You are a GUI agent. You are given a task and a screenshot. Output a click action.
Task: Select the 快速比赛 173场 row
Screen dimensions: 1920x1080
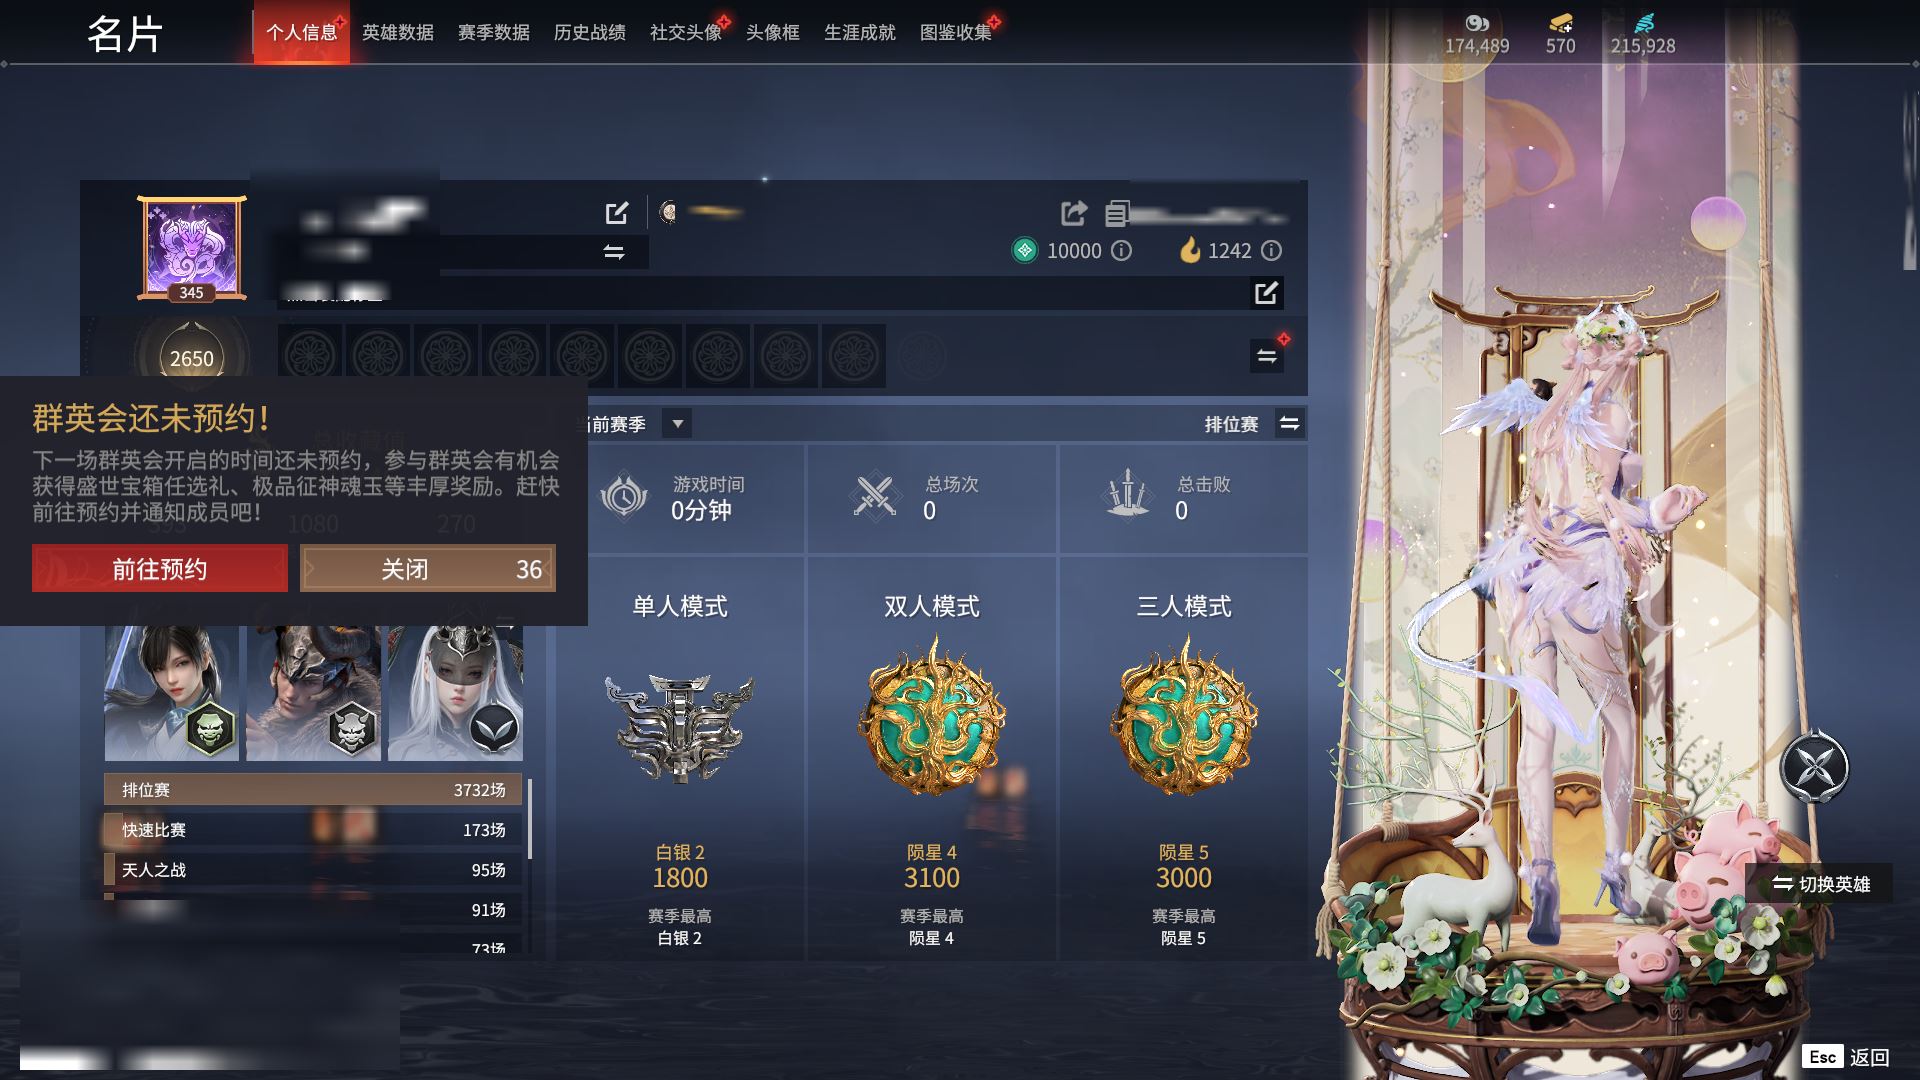pos(313,830)
